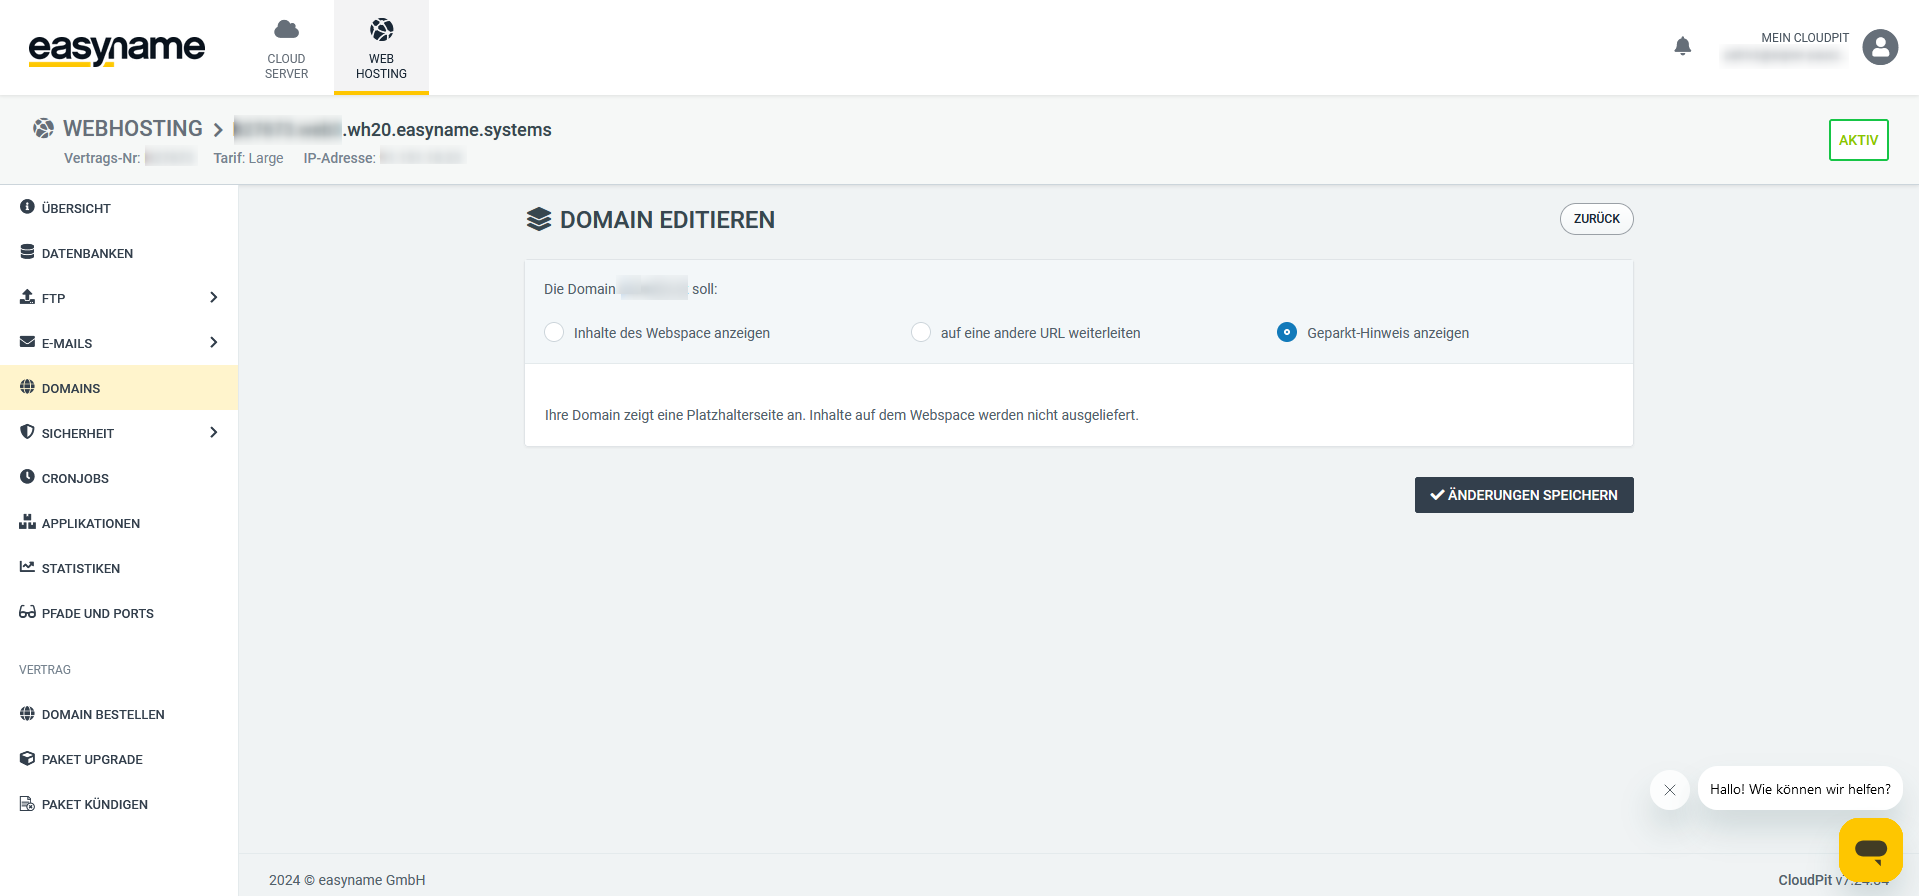
Task: Open Domains in the sidebar menu
Action: 71,388
